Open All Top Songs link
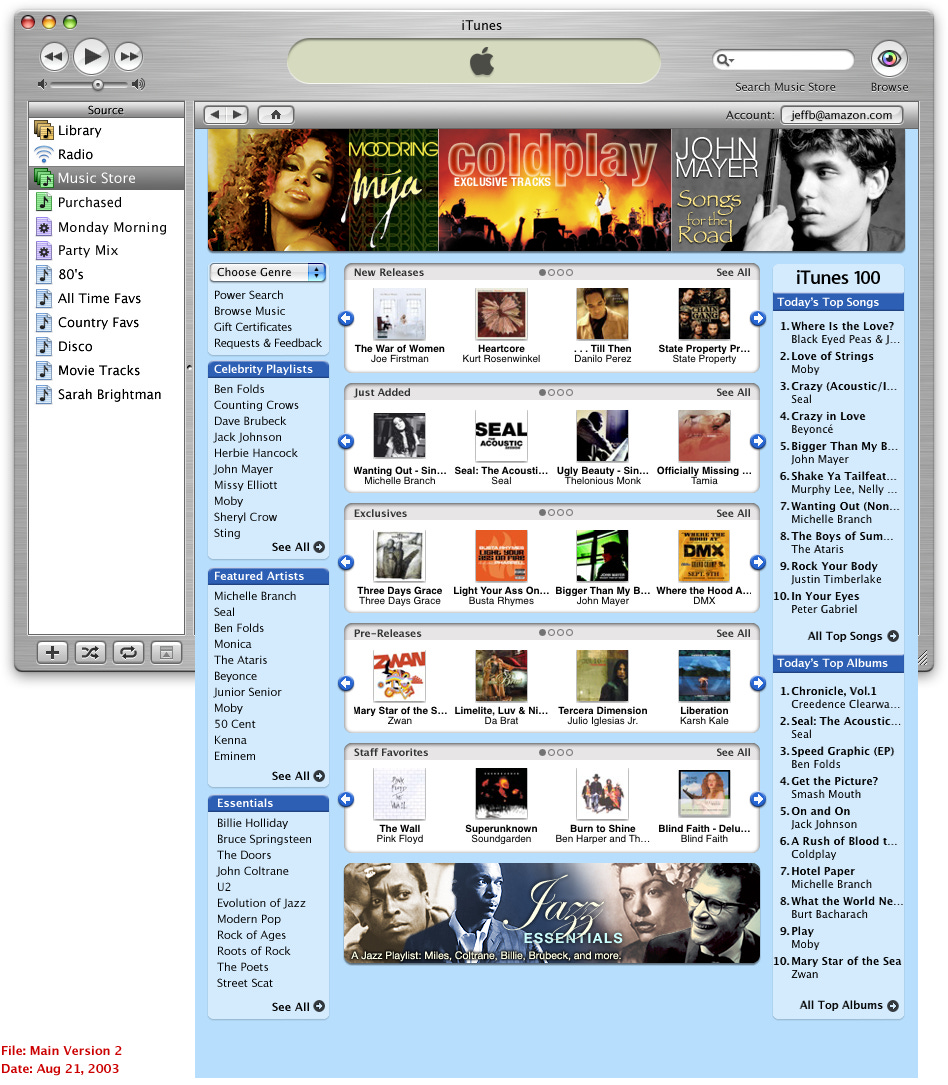 (853, 636)
